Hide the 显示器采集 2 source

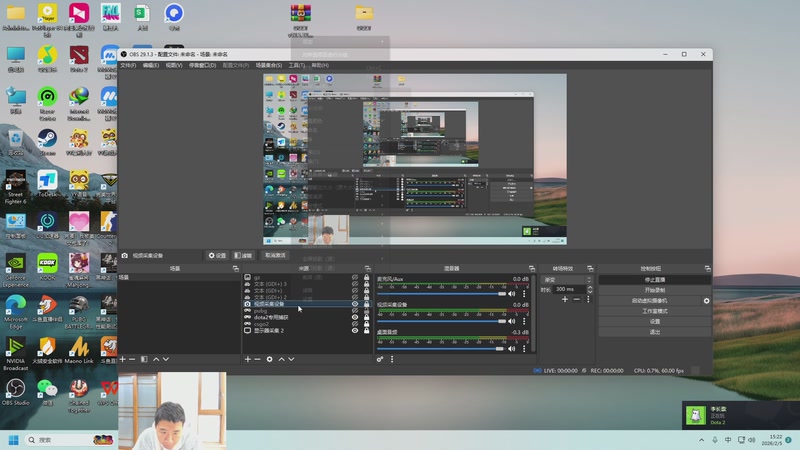click(355, 331)
